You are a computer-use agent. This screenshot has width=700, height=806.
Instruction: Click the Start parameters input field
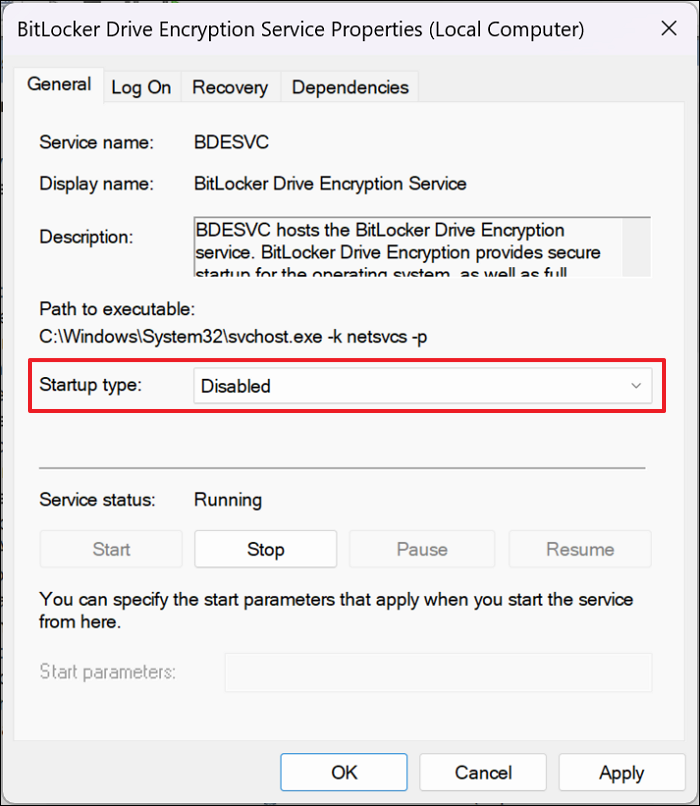437,672
